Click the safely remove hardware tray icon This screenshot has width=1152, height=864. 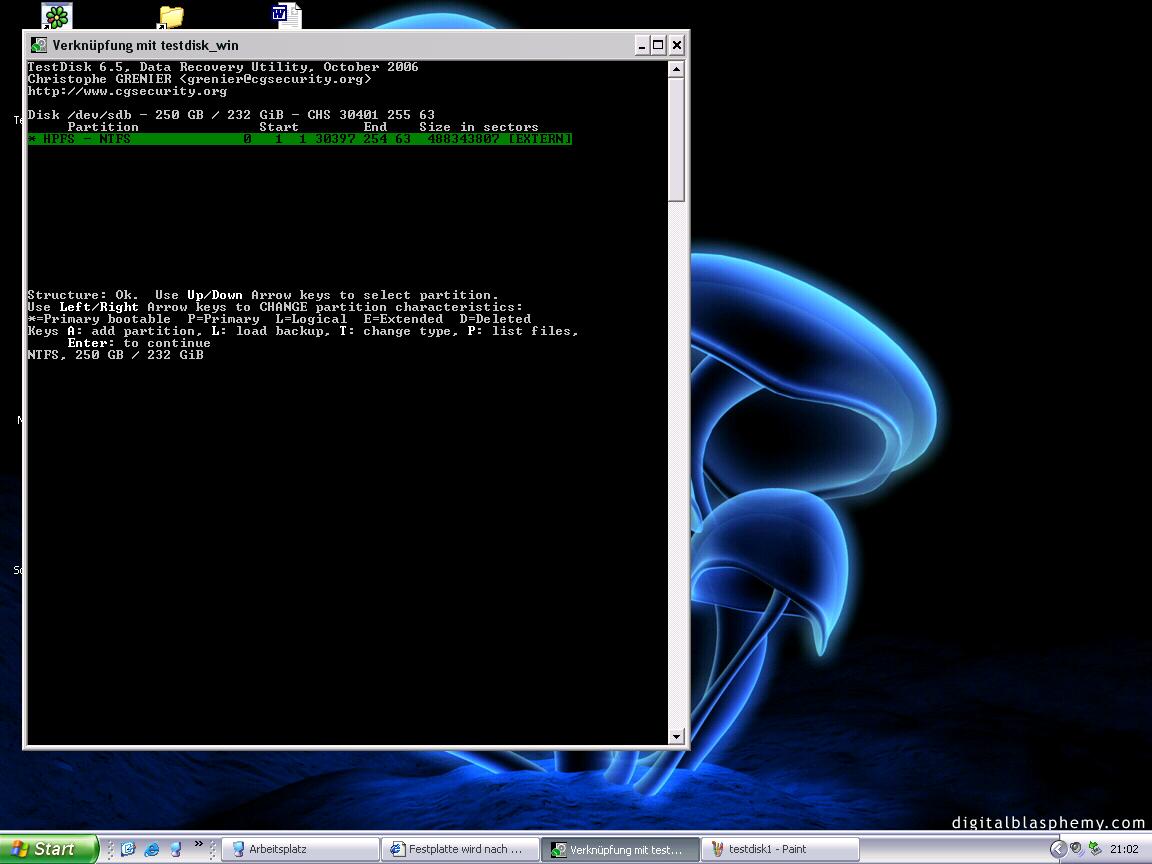1095,849
